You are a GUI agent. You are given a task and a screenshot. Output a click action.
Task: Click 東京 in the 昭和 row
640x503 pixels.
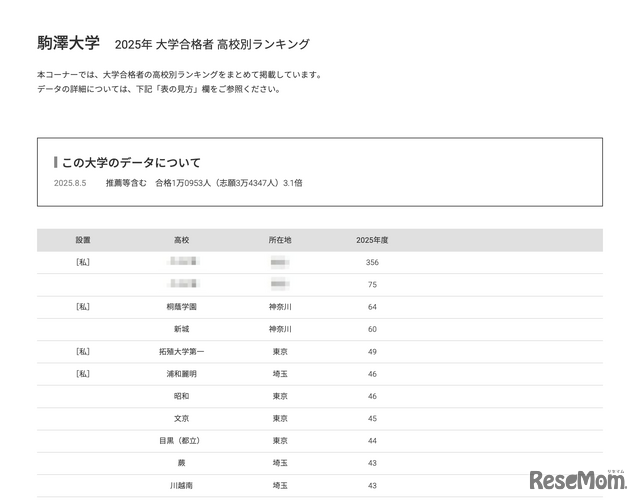pos(280,396)
